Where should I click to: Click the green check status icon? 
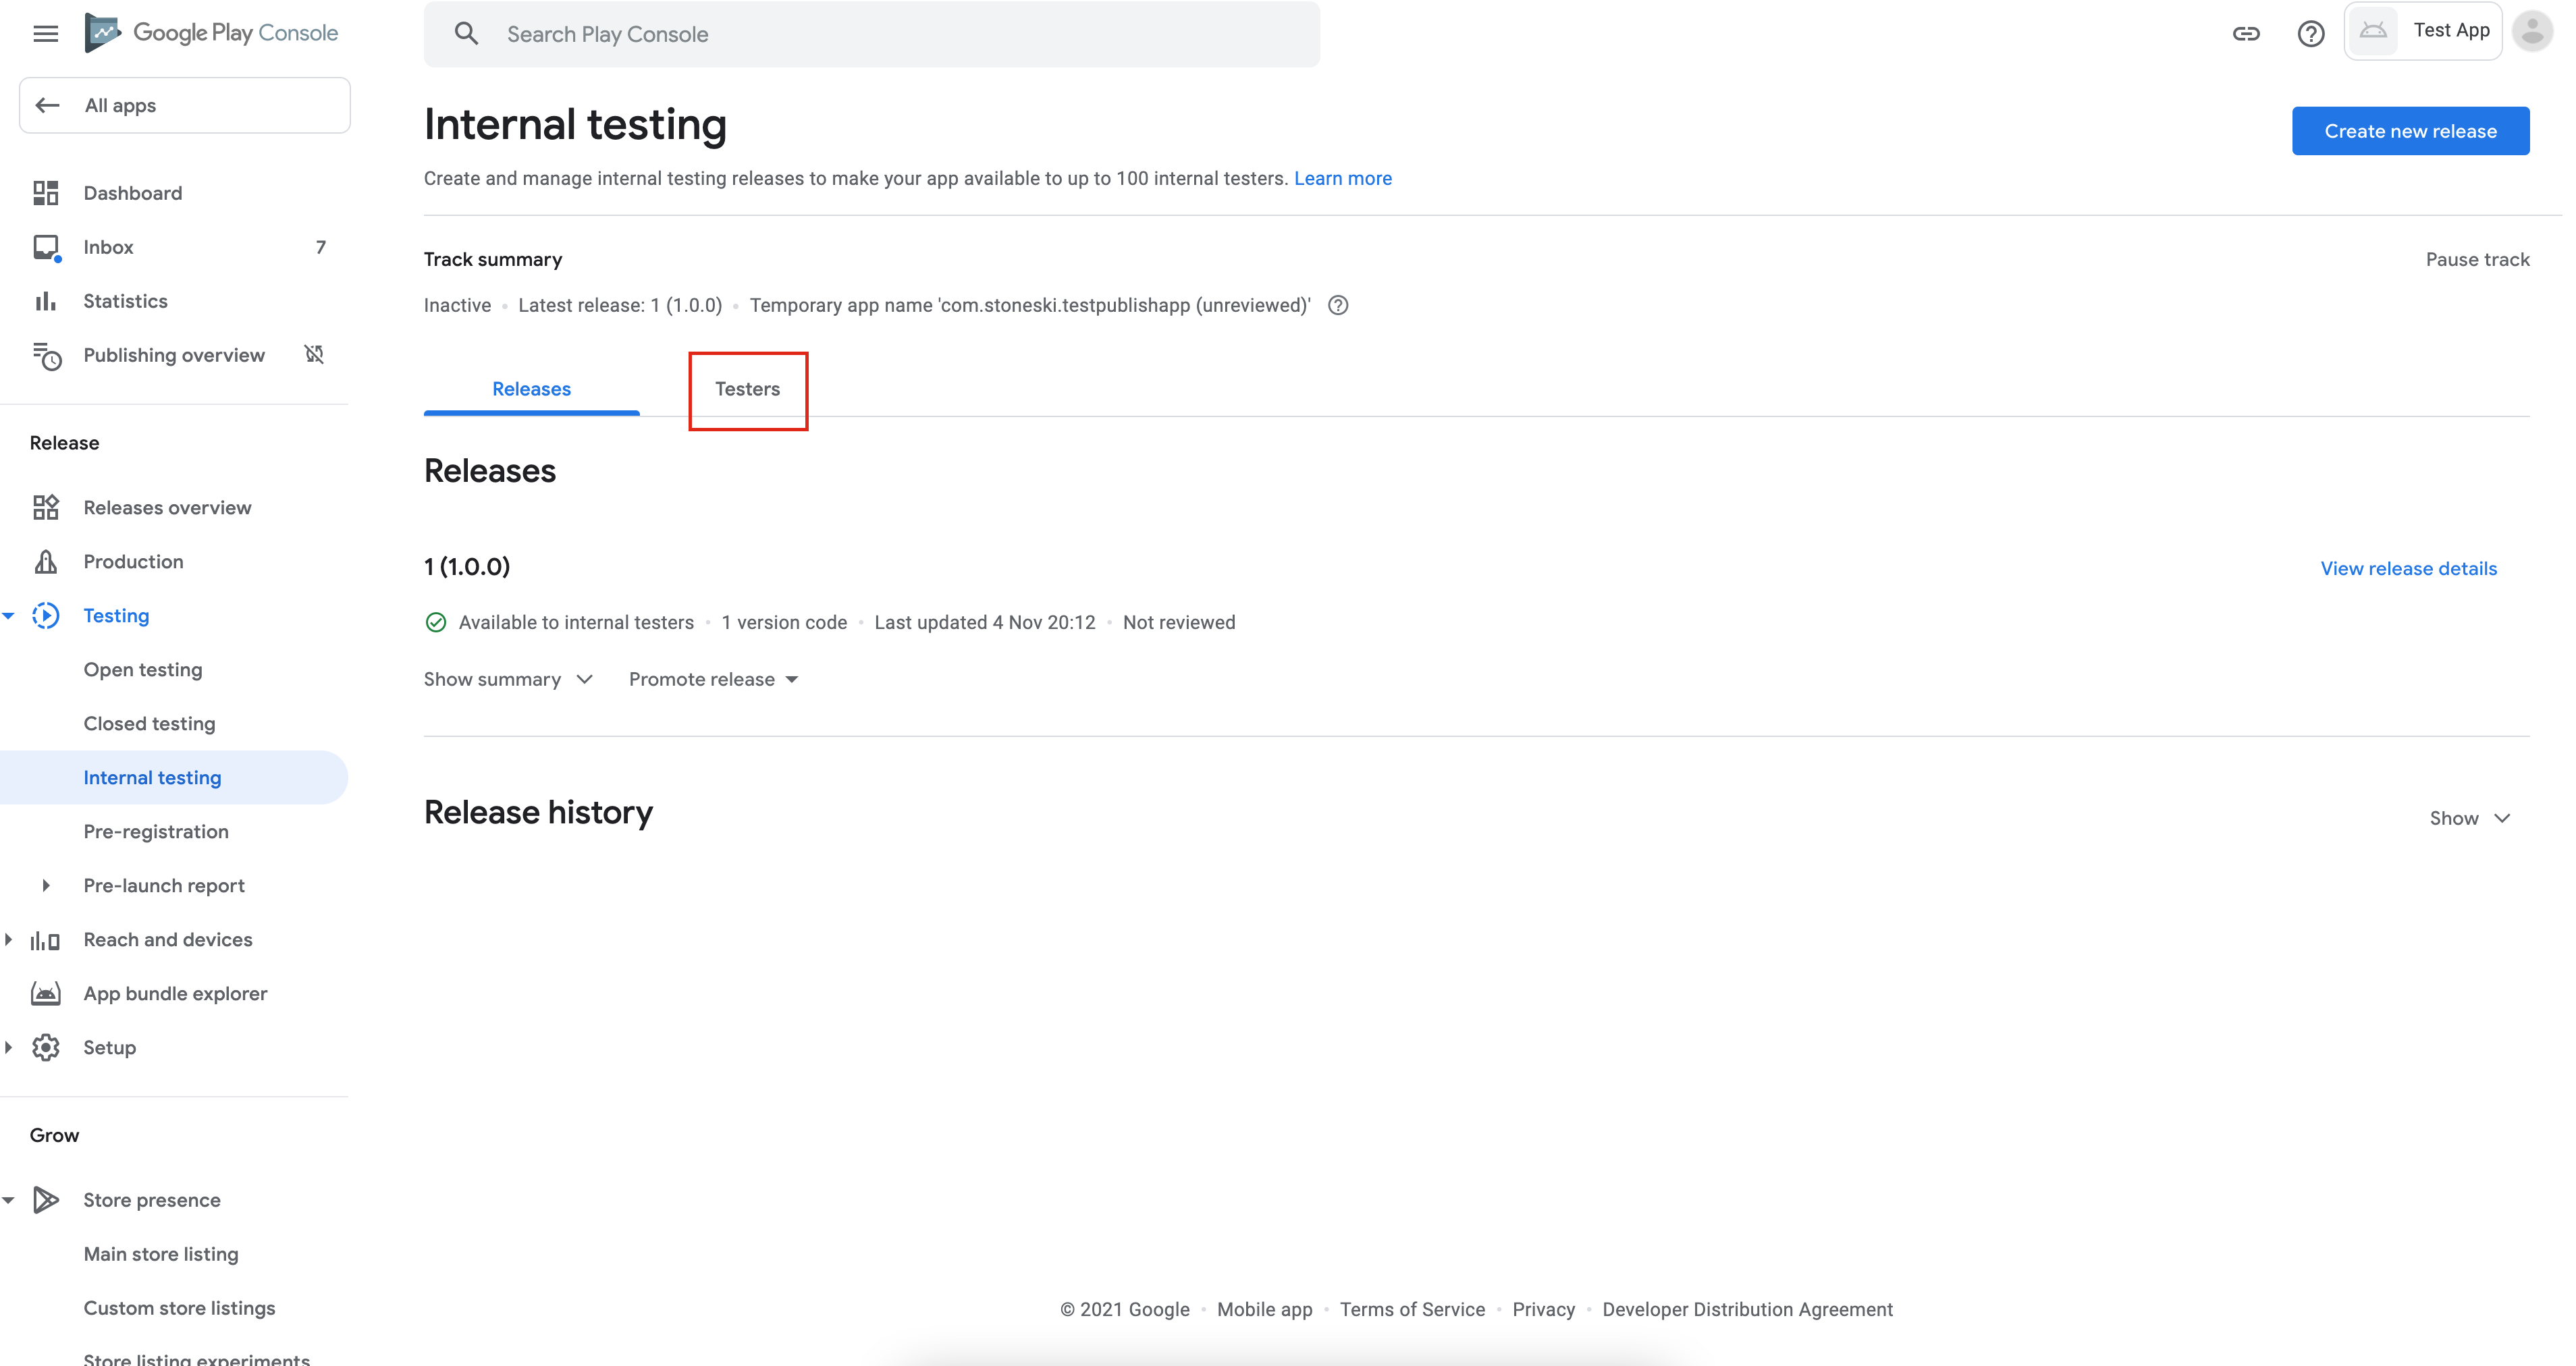pos(436,622)
